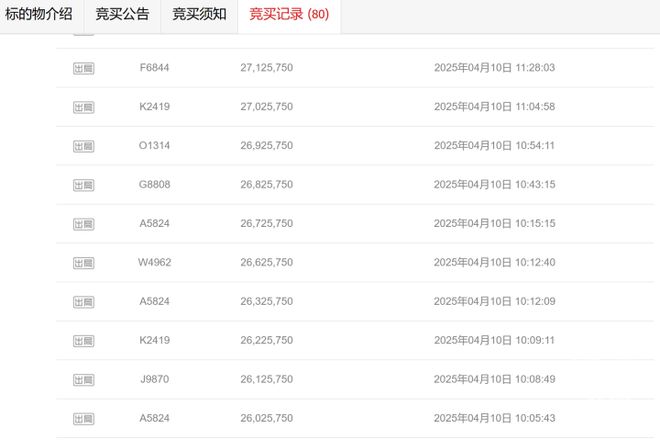This screenshot has width=660, height=440.
Task: Click the 出局 badge in row O1314
Action: pyautogui.click(x=84, y=146)
